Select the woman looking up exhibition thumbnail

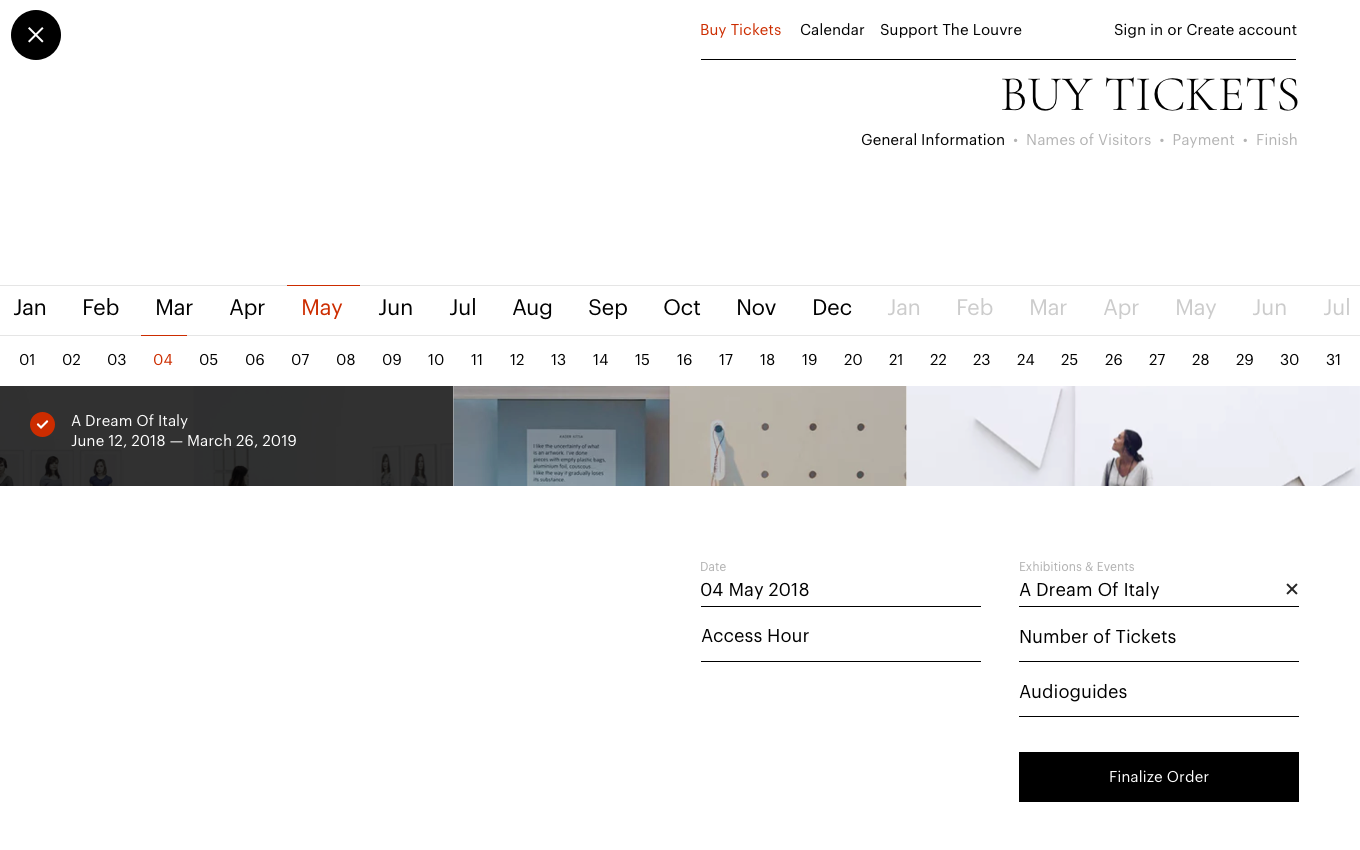point(1132,436)
